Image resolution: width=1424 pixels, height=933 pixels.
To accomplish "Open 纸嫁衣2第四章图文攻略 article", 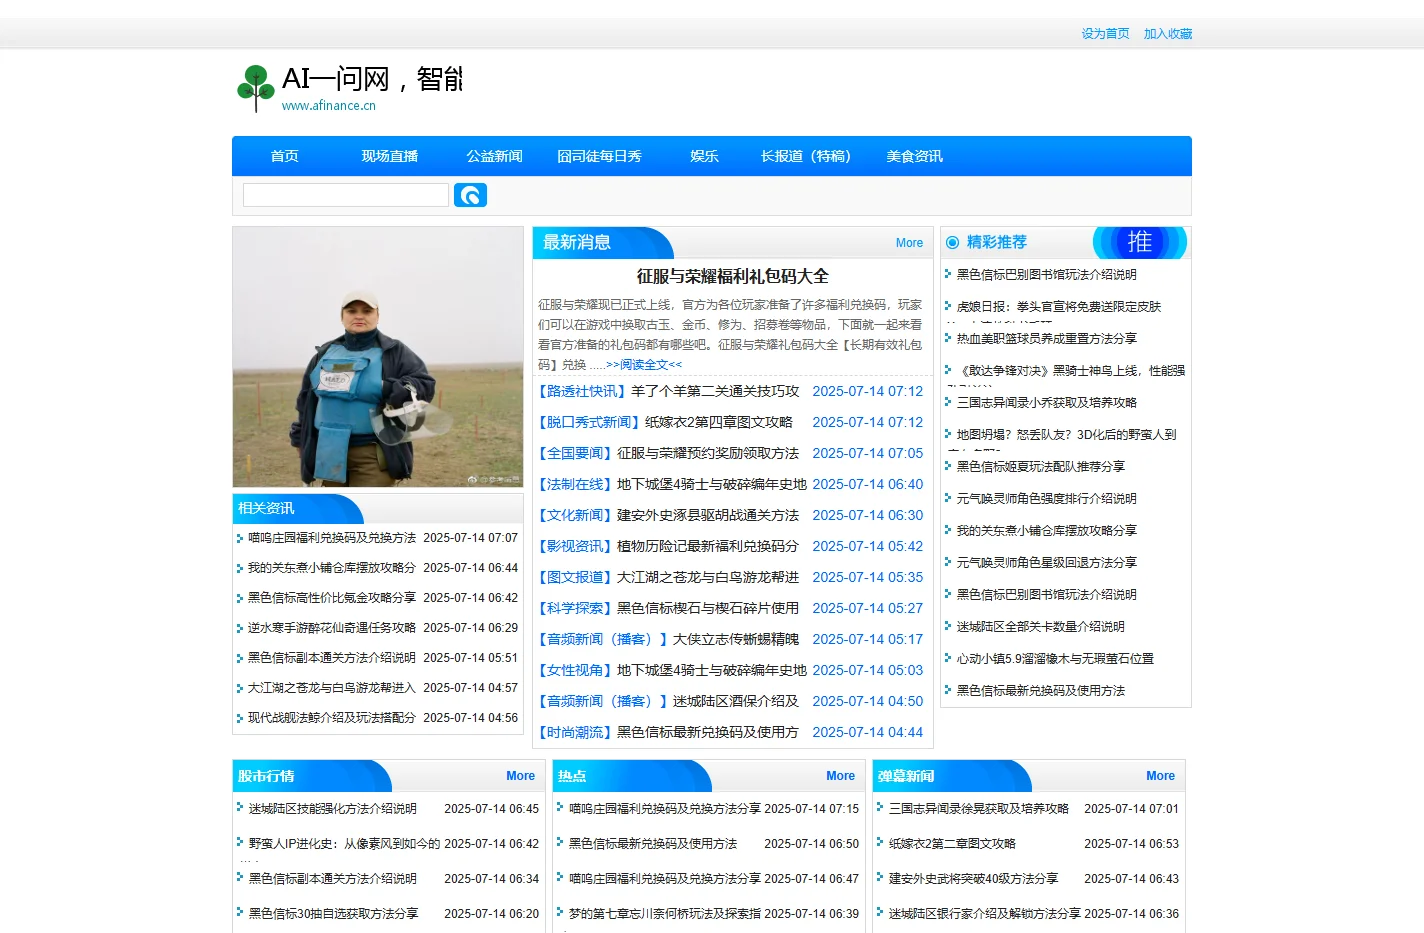I will pyautogui.click(x=719, y=422).
